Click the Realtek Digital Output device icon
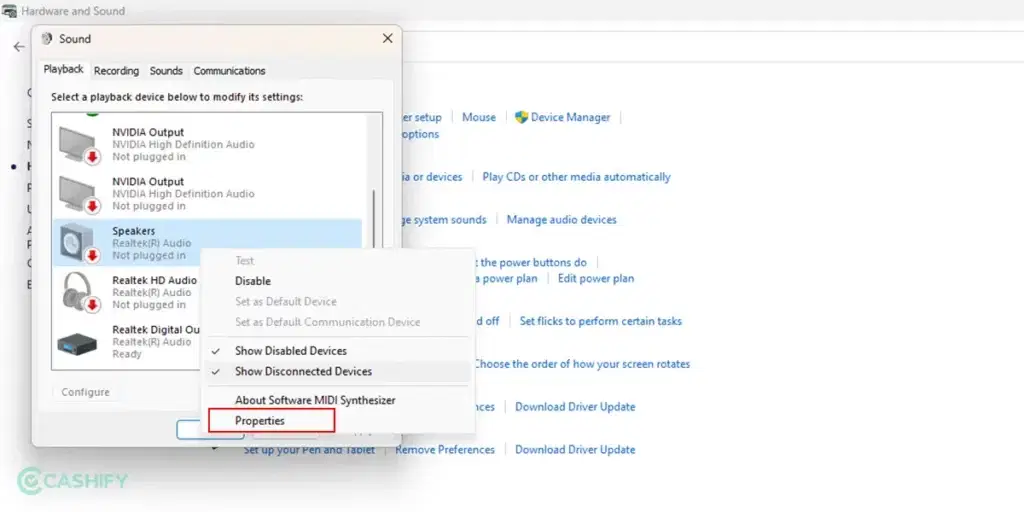 [77, 344]
